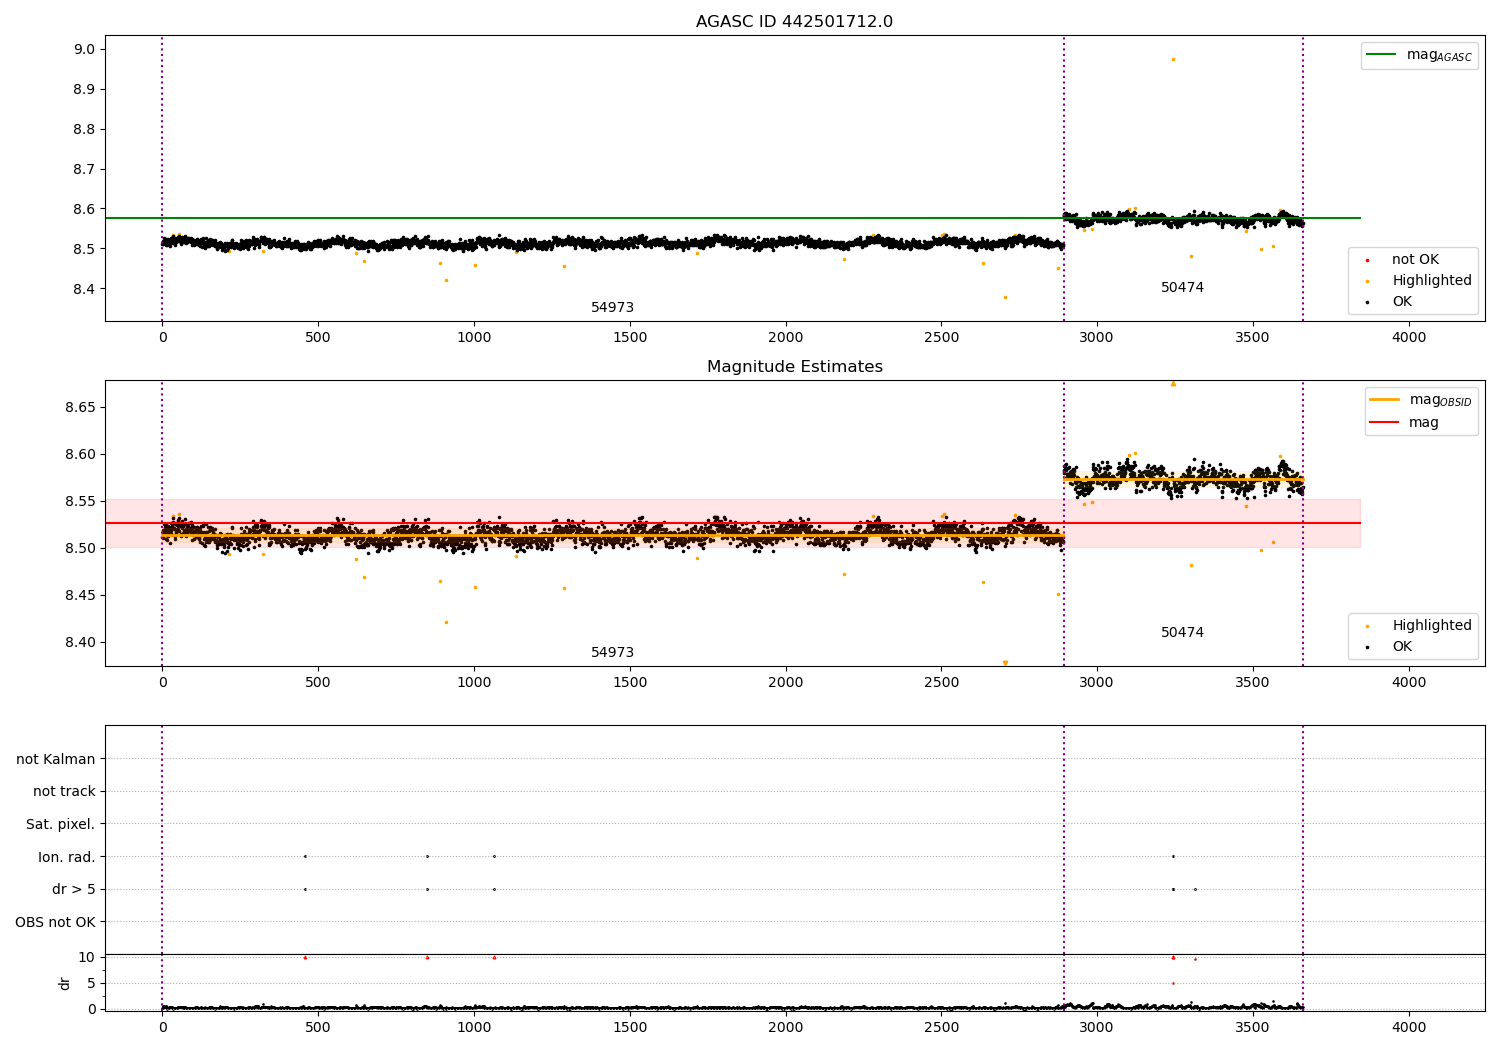Viewport: 1500px width, 1050px height.
Task: Click the 'not track' row label
Action: point(64,792)
